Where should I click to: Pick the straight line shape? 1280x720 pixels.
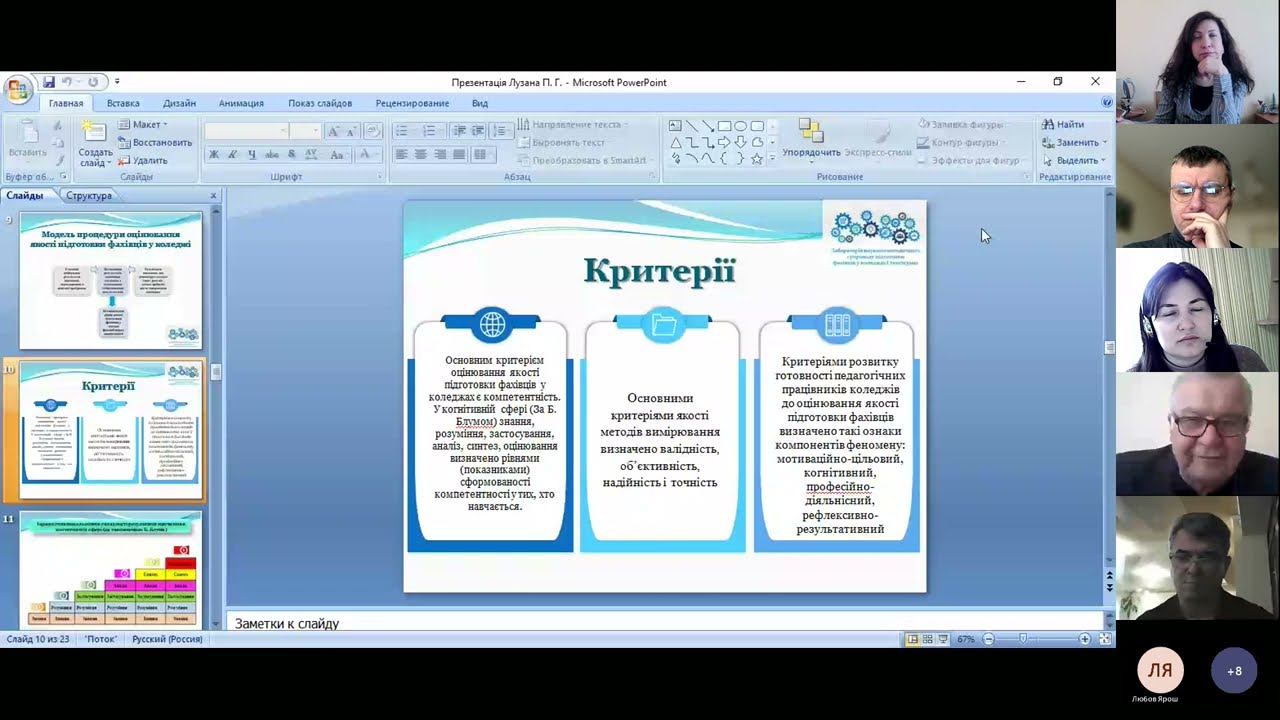pyautogui.click(x=691, y=126)
